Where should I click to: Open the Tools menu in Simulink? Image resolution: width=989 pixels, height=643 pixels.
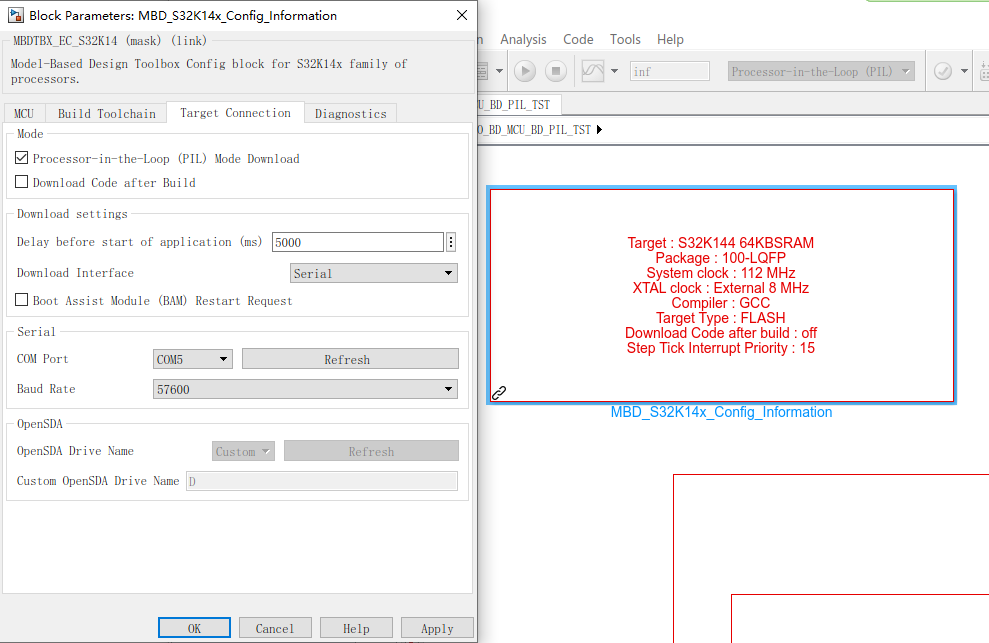625,39
